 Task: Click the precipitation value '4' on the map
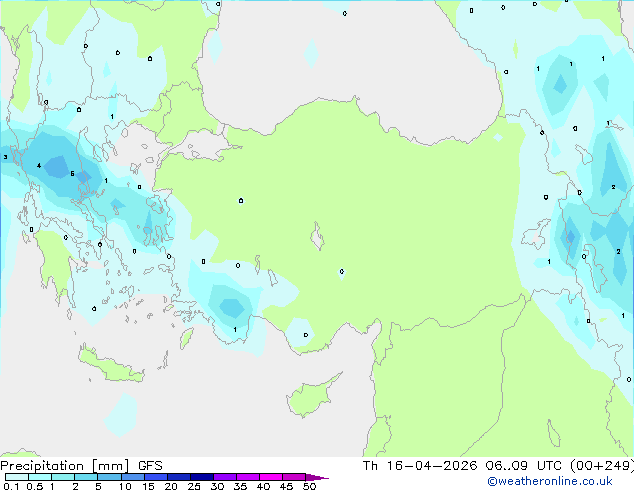39,165
